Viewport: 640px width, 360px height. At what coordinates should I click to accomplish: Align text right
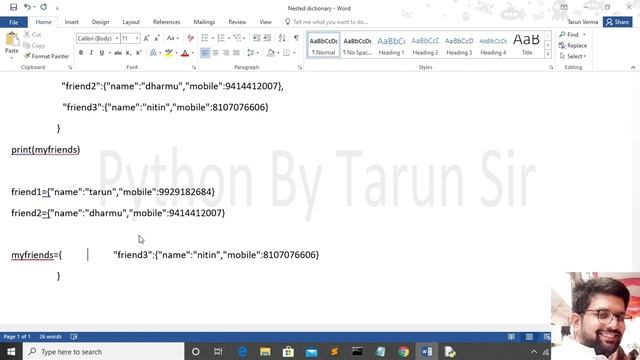(226, 53)
